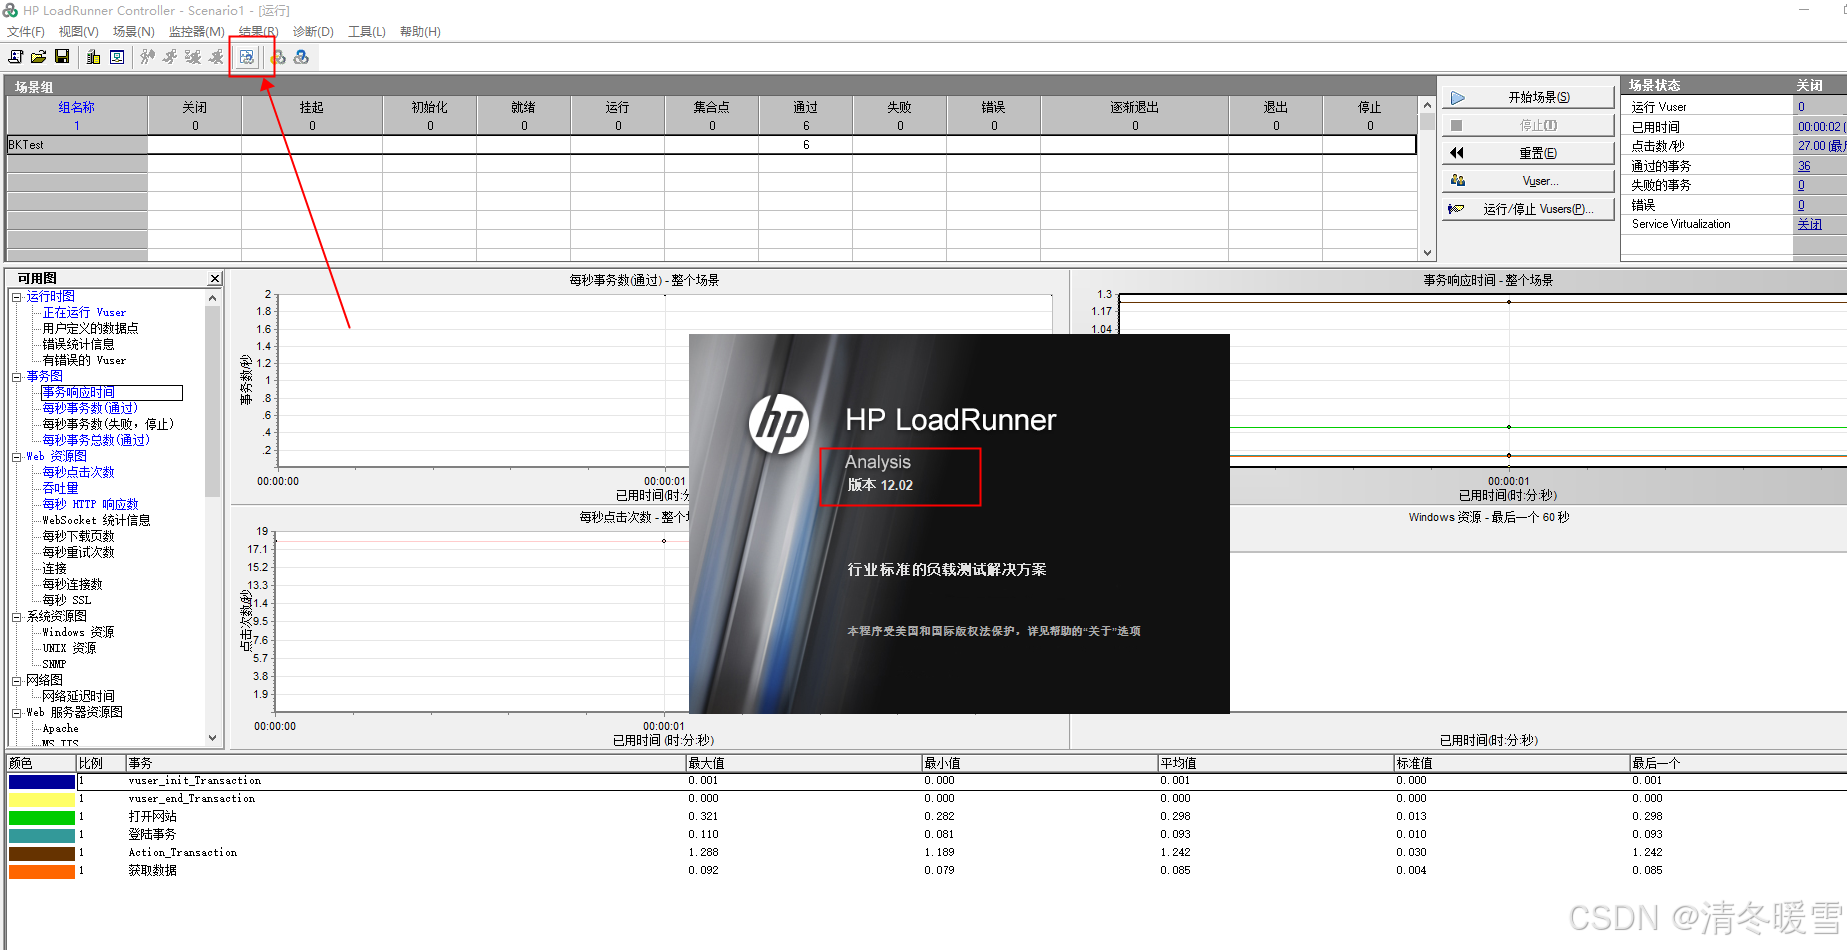Image resolution: width=1847 pixels, height=950 pixels.
Task: Click the 运行/停止 Vusers(P)... button
Action: coord(1528,209)
